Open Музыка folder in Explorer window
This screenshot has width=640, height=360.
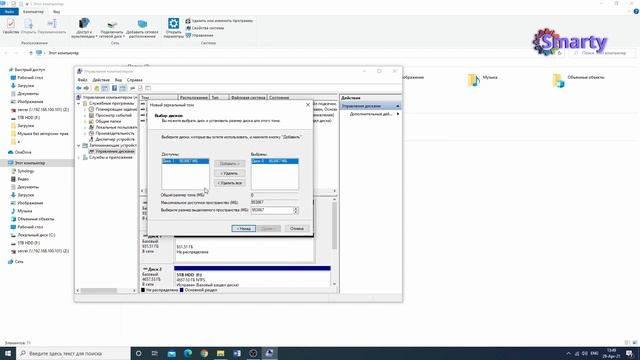click(483, 80)
